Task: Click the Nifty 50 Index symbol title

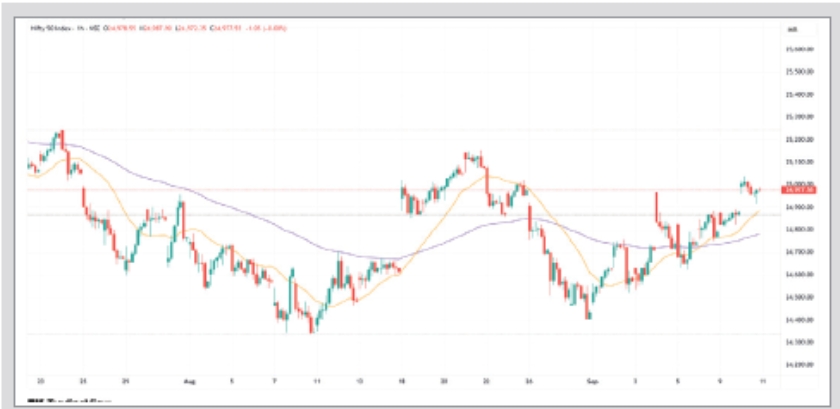Action: [x=50, y=28]
